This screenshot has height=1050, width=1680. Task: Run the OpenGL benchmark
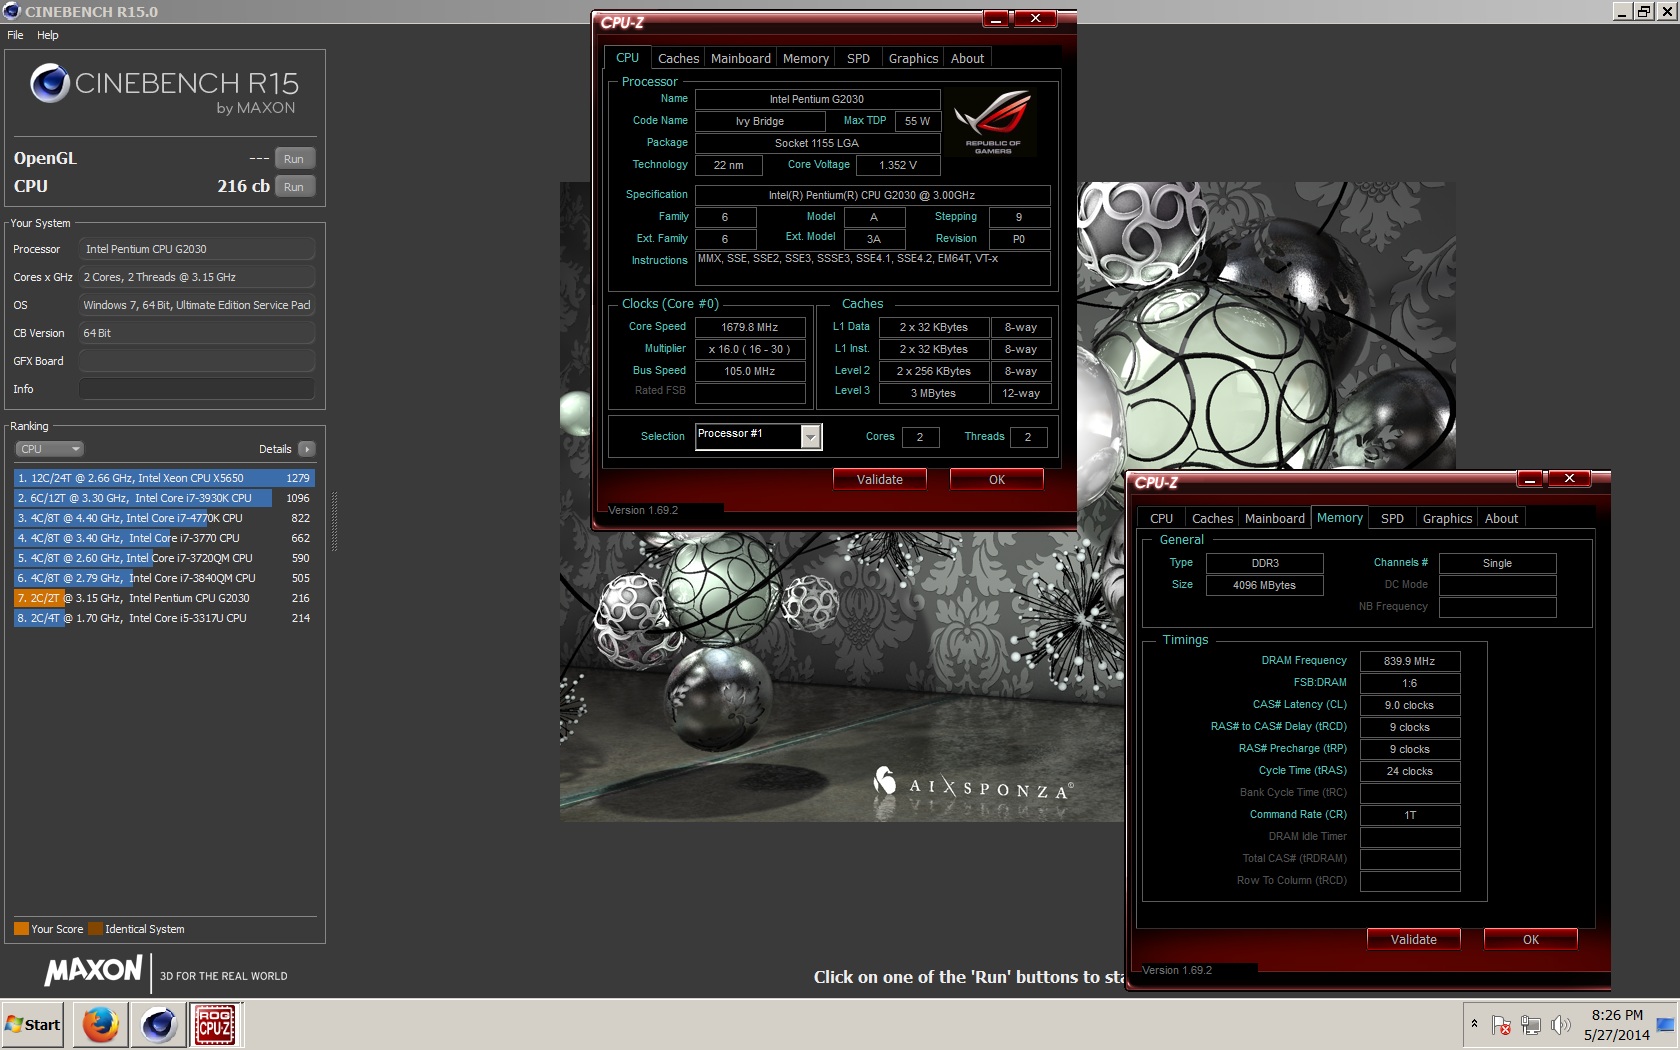point(294,158)
